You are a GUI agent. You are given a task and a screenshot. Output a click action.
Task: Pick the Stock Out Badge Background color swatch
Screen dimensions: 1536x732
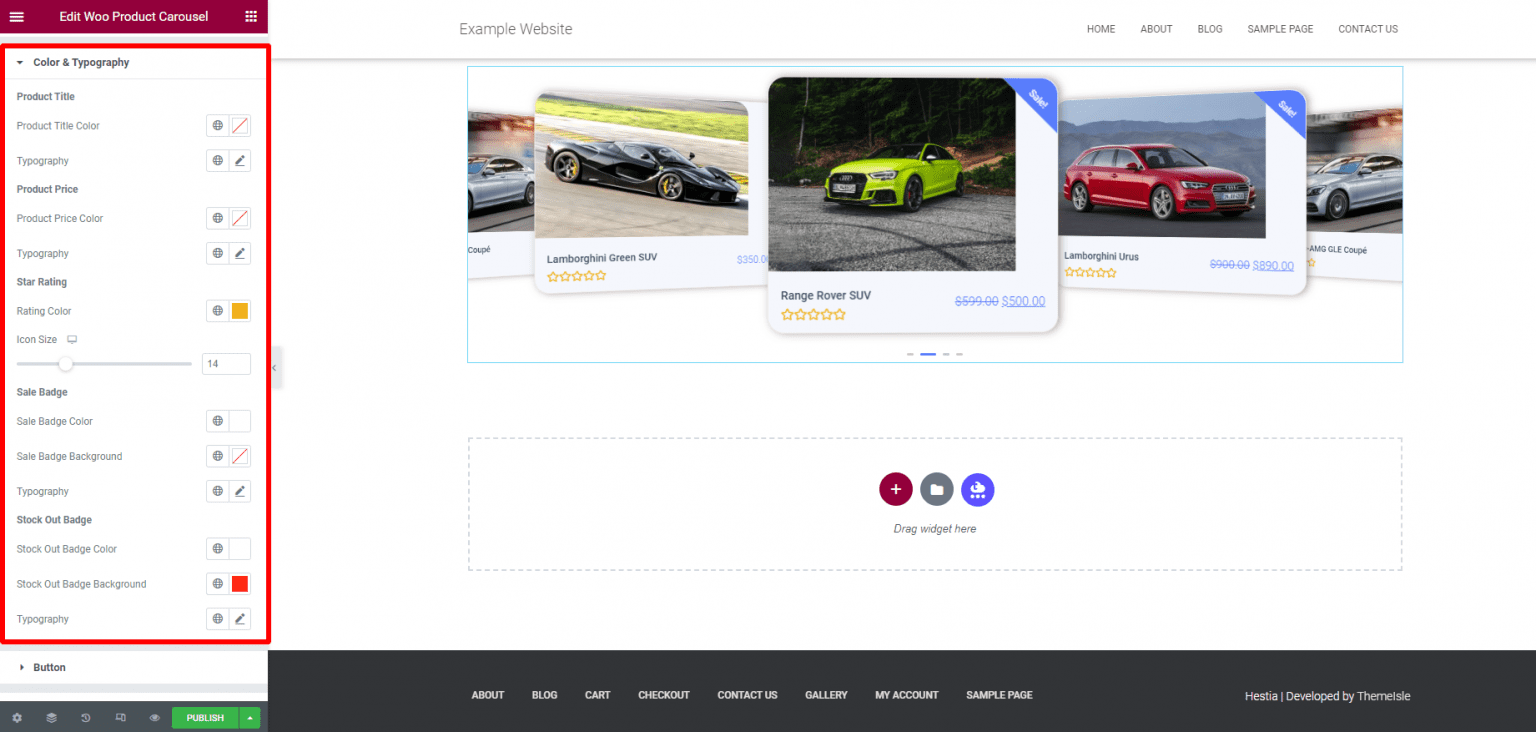click(240, 583)
